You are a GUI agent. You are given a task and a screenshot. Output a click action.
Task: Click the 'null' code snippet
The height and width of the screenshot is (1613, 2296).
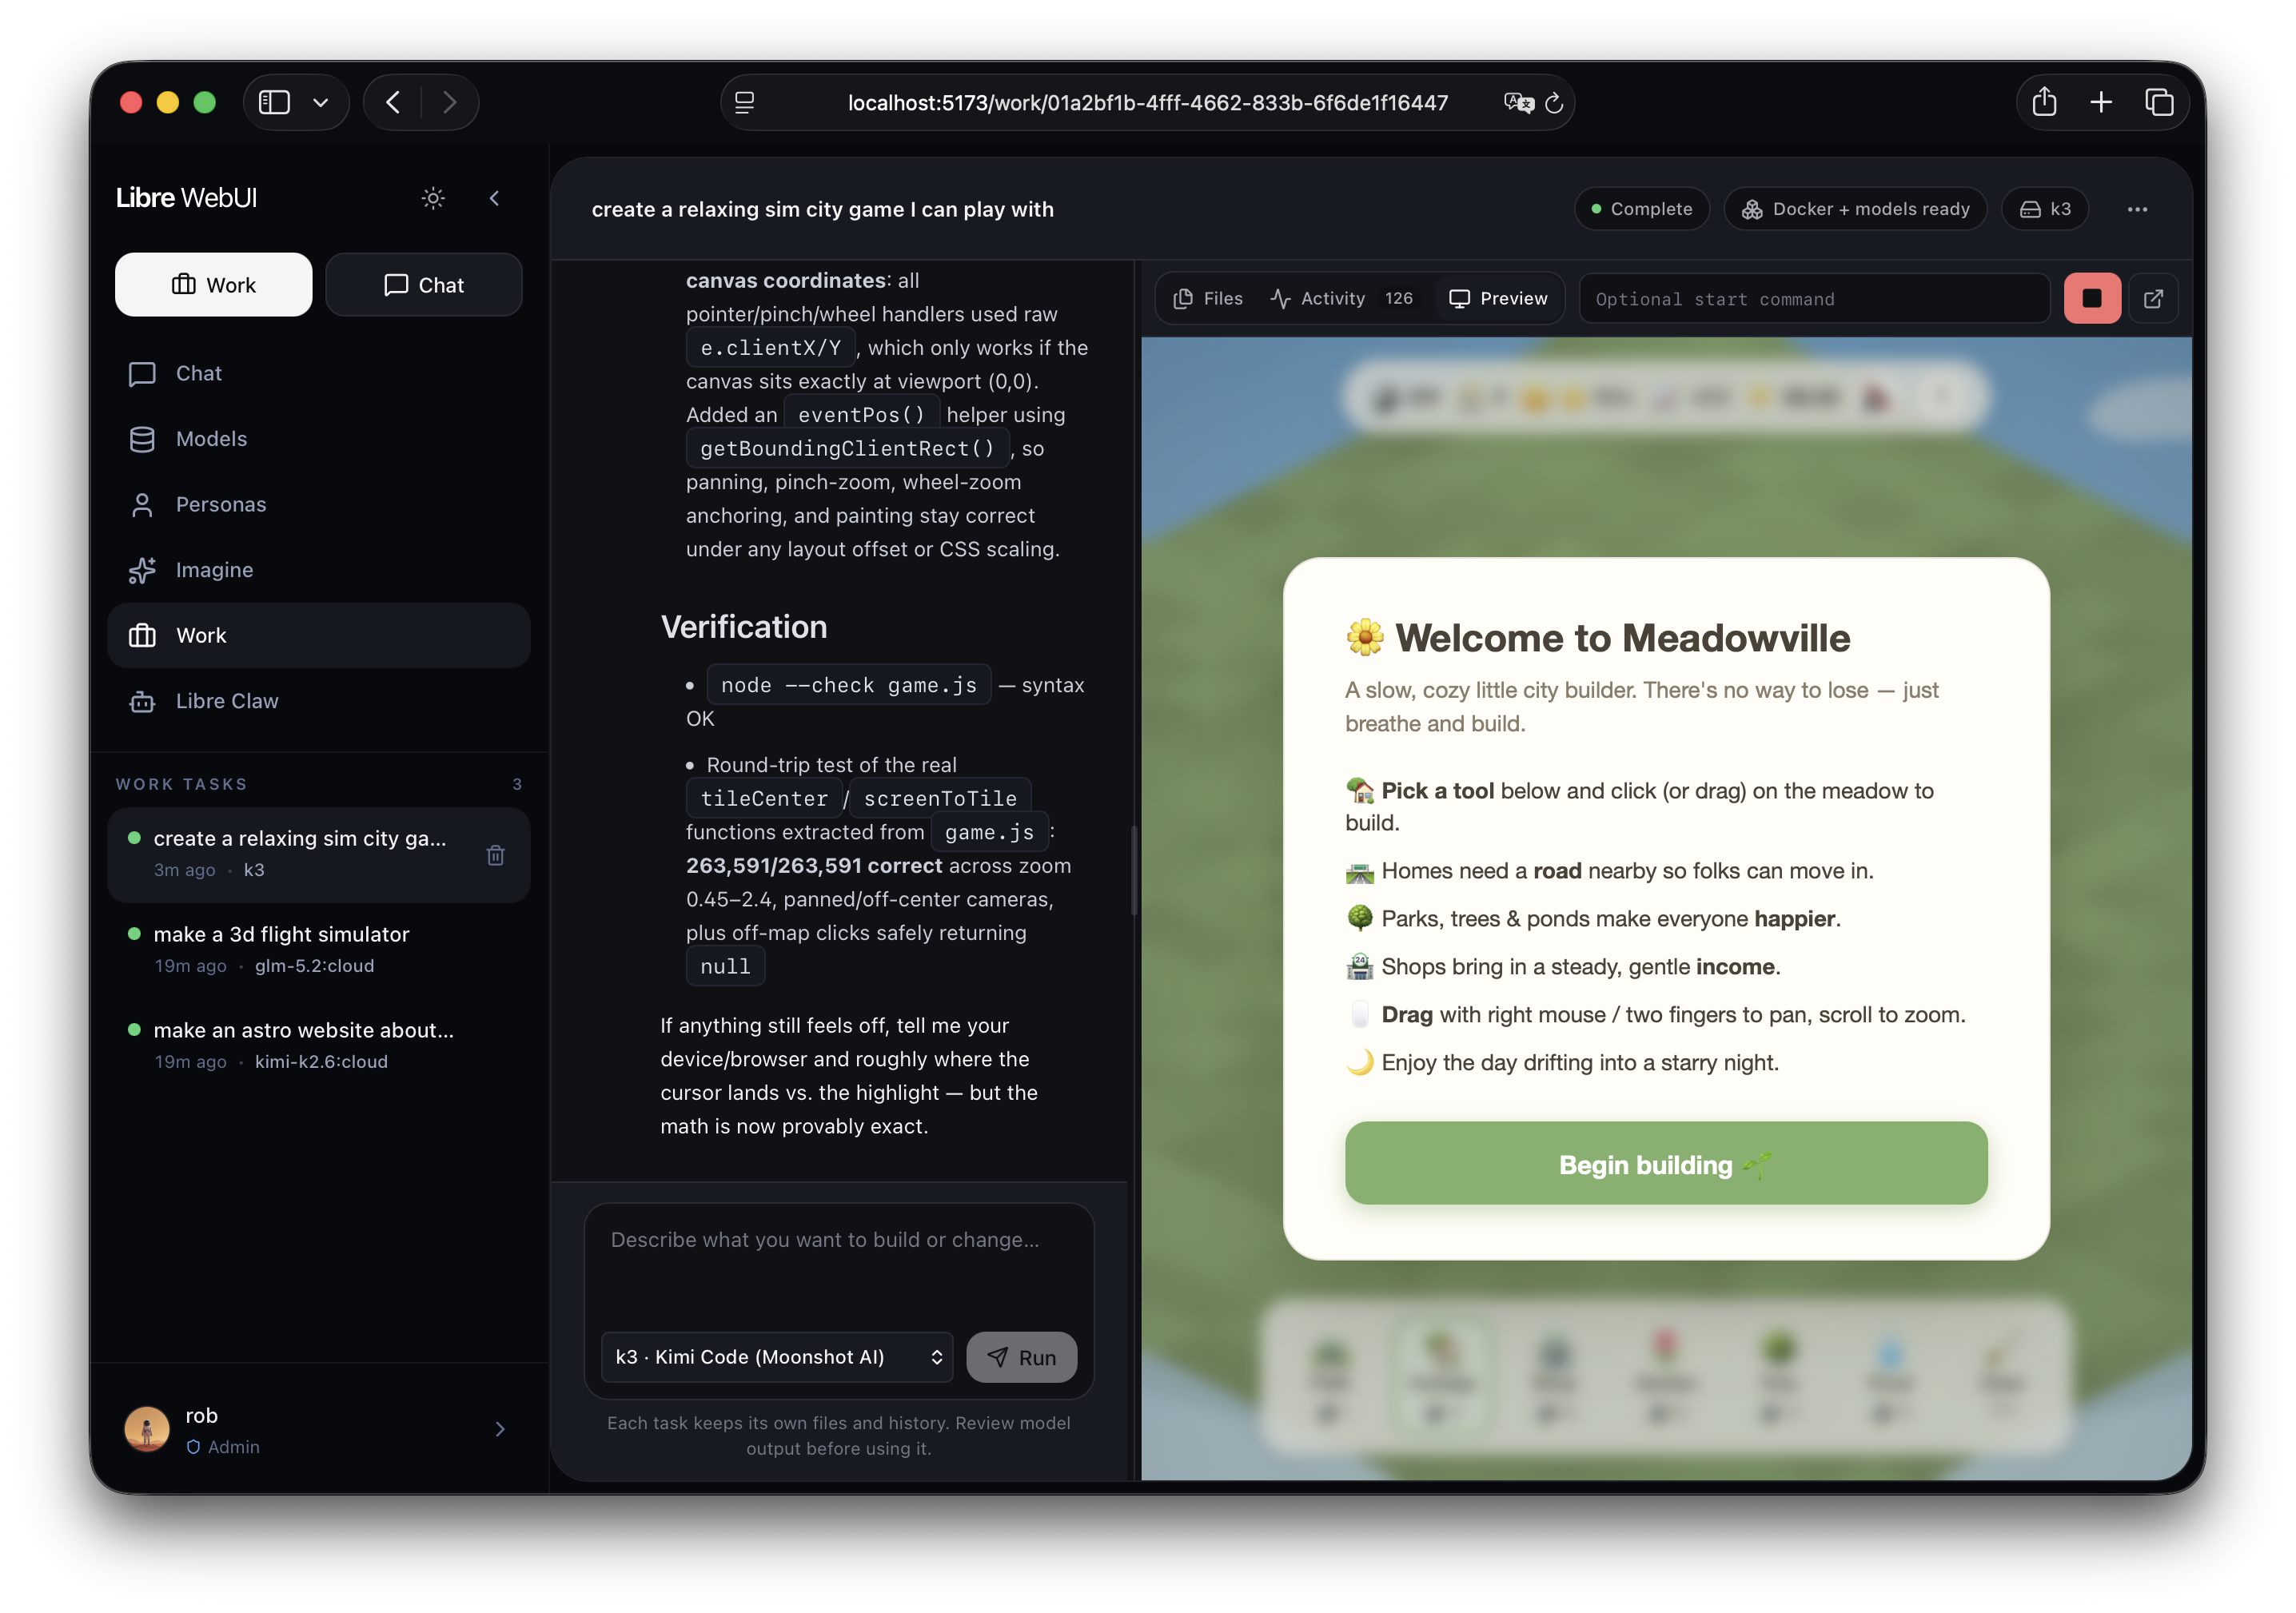click(x=725, y=966)
